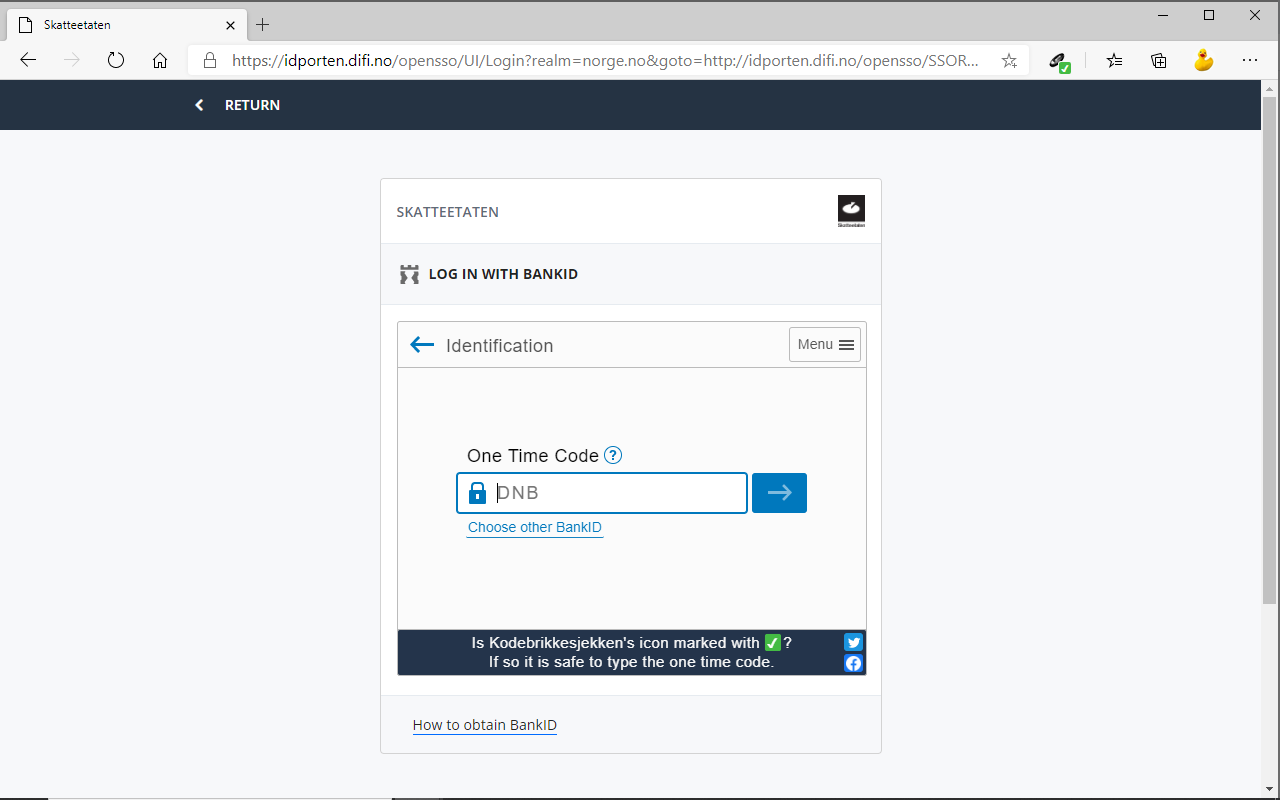Go back with the blue Identification arrow
This screenshot has width=1280, height=800.
pos(422,345)
